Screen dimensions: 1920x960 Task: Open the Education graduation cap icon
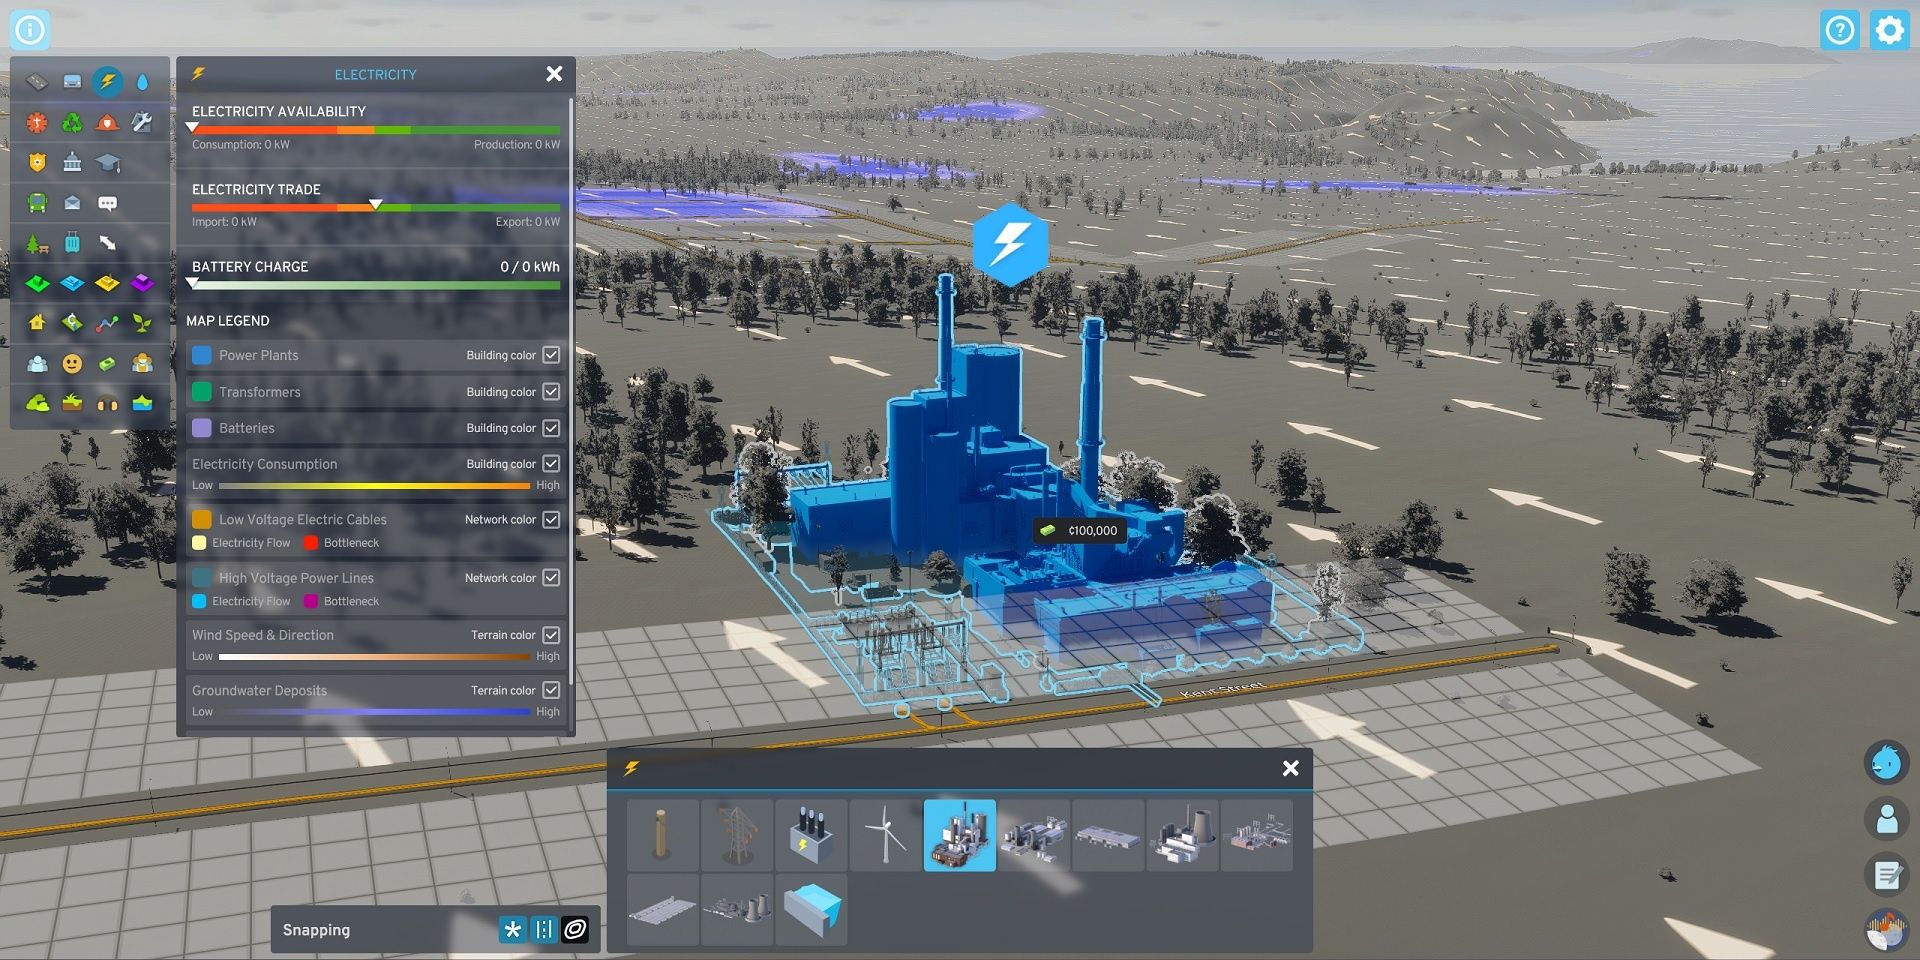107,163
